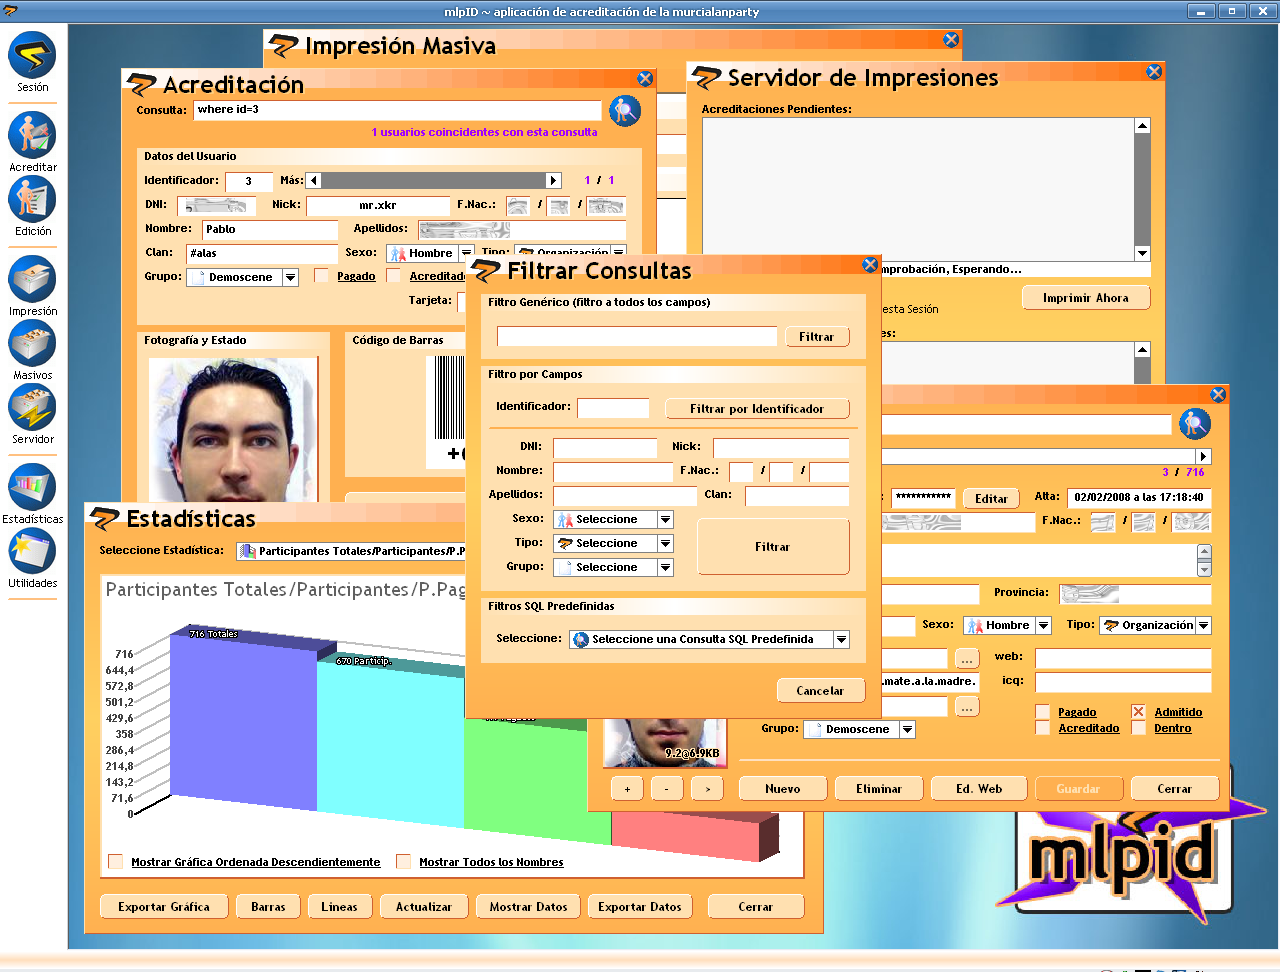Expand the Sexo dropdown in Filtrar Consultas

(665, 520)
